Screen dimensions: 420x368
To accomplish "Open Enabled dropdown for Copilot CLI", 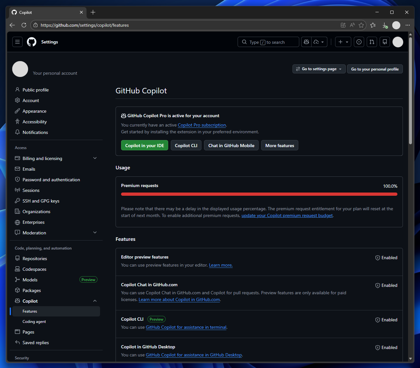I will pyautogui.click(x=386, y=320).
